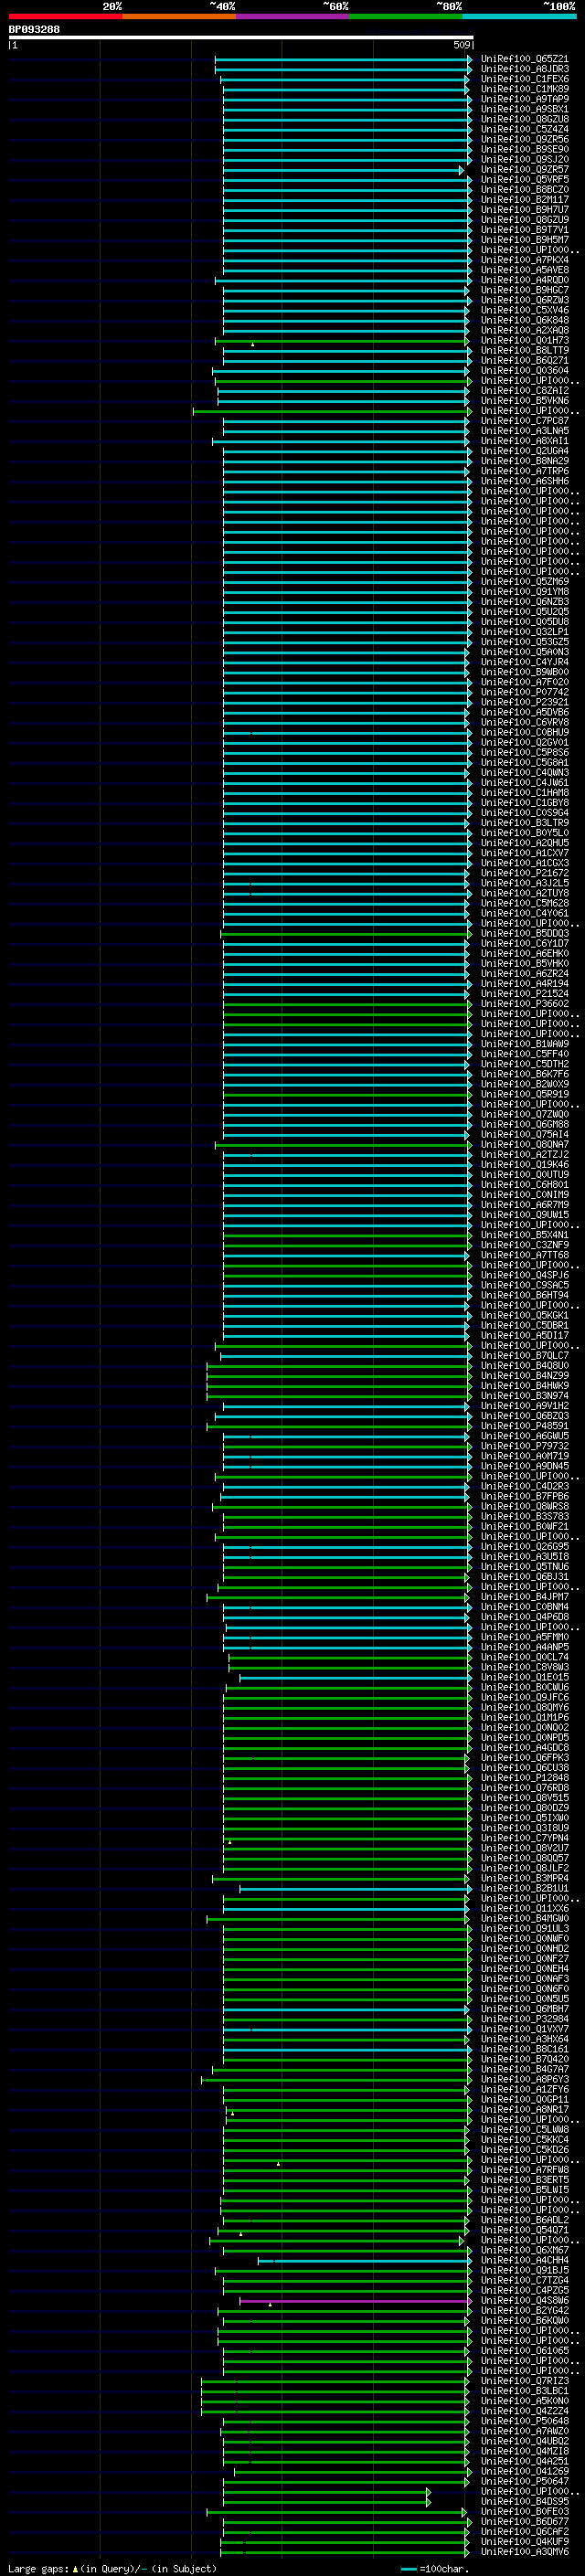Screen dimensions: 585x2576
Task: Select hit label UniRef100_B6ADL2
Action: pyautogui.click(x=525, y=2220)
